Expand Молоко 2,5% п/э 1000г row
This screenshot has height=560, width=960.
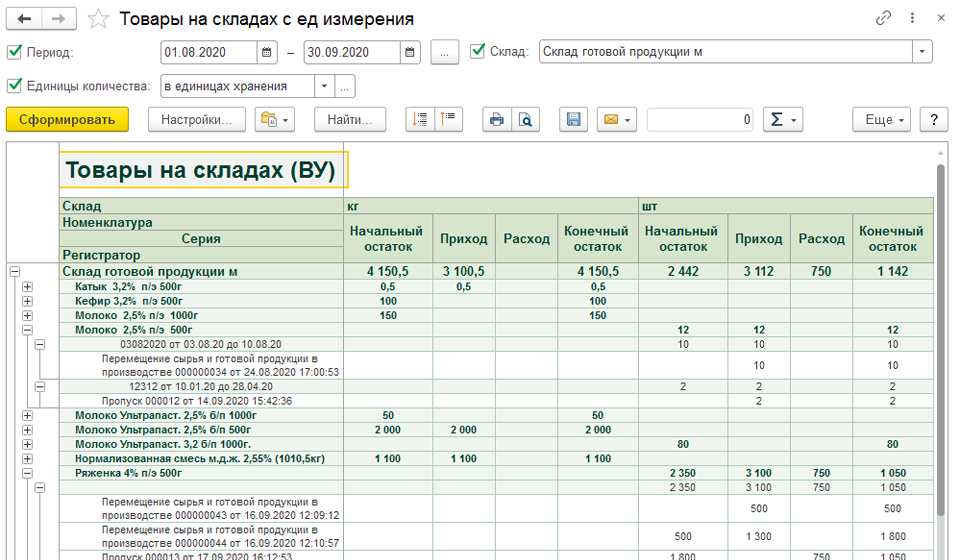point(27,315)
